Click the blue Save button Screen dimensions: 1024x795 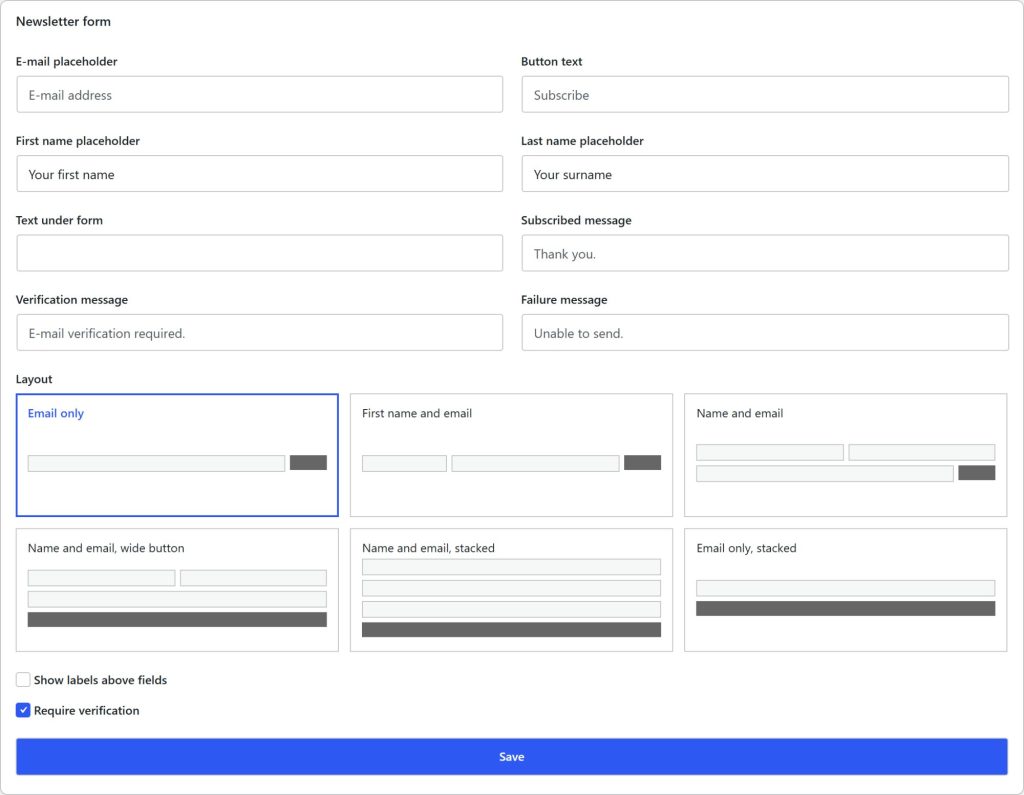(511, 756)
